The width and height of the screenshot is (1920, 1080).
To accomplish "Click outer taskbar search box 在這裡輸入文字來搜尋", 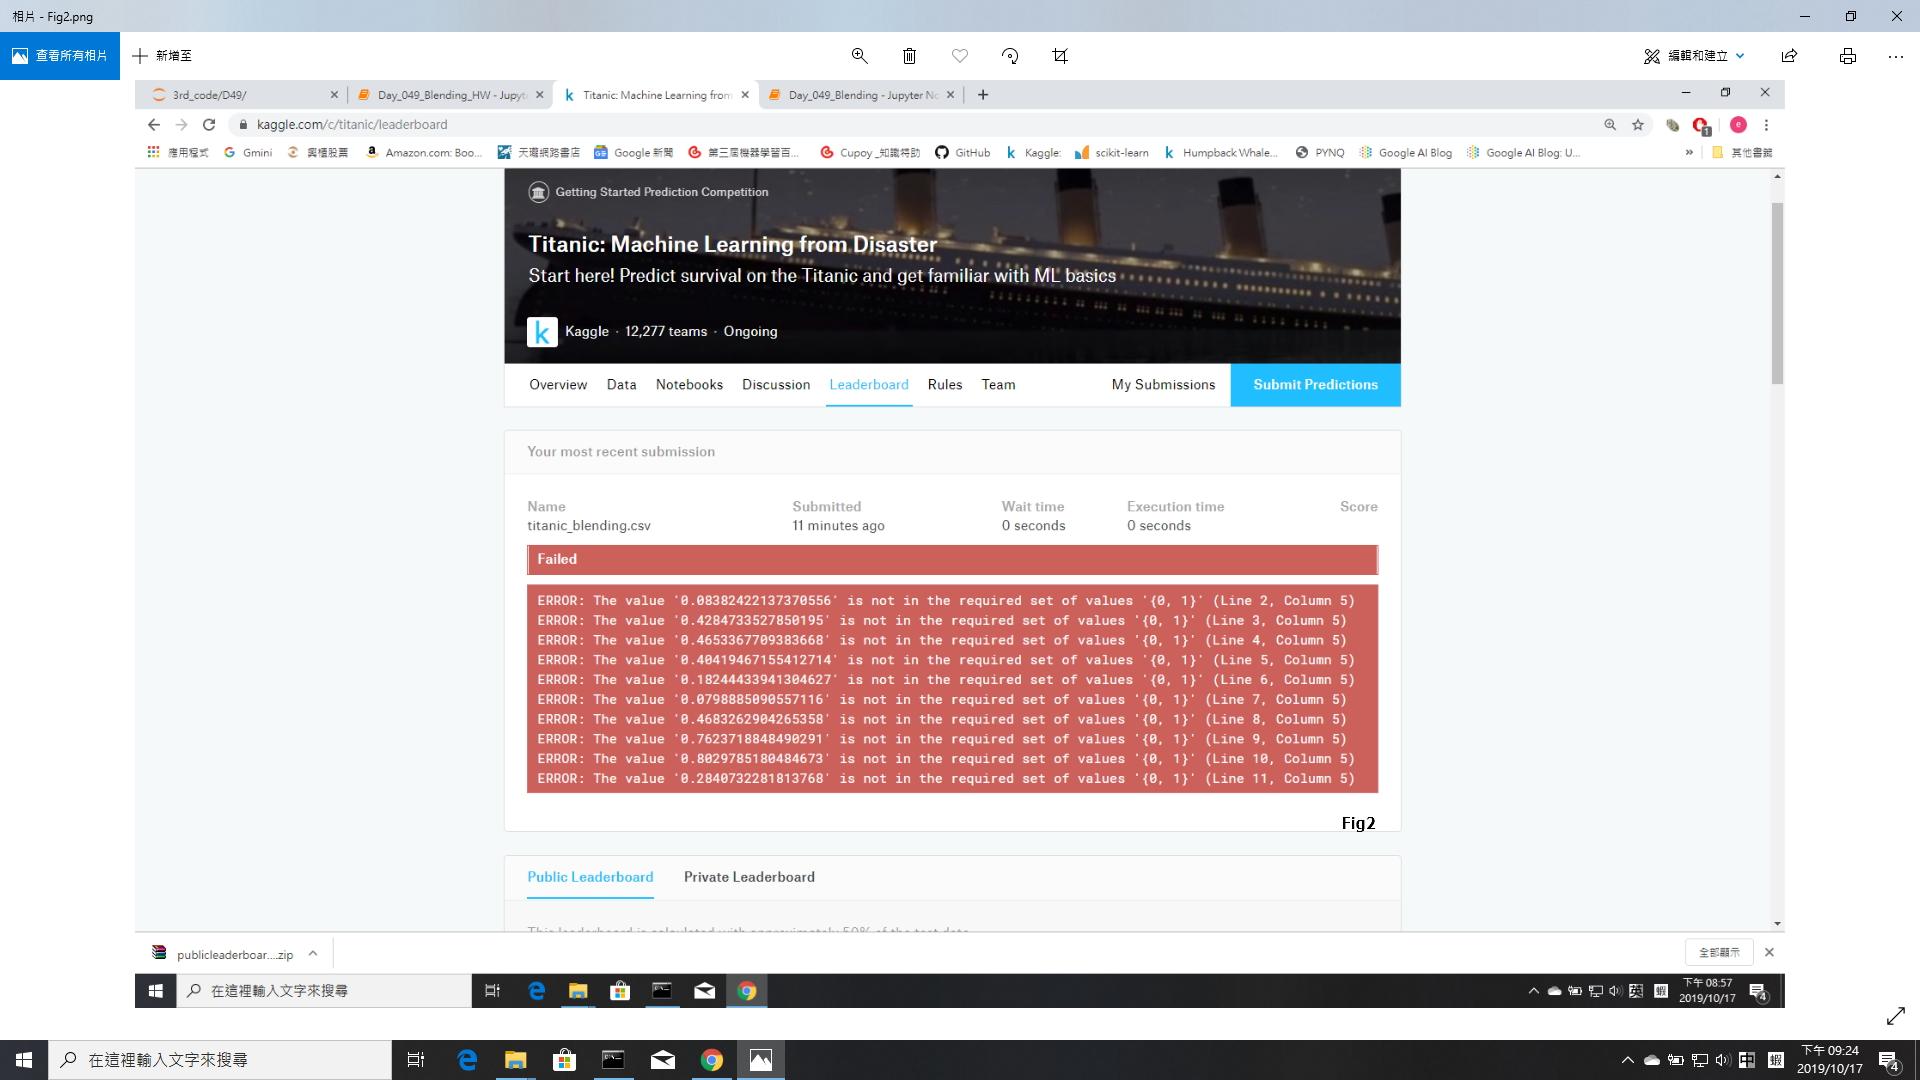I will 220,1060.
